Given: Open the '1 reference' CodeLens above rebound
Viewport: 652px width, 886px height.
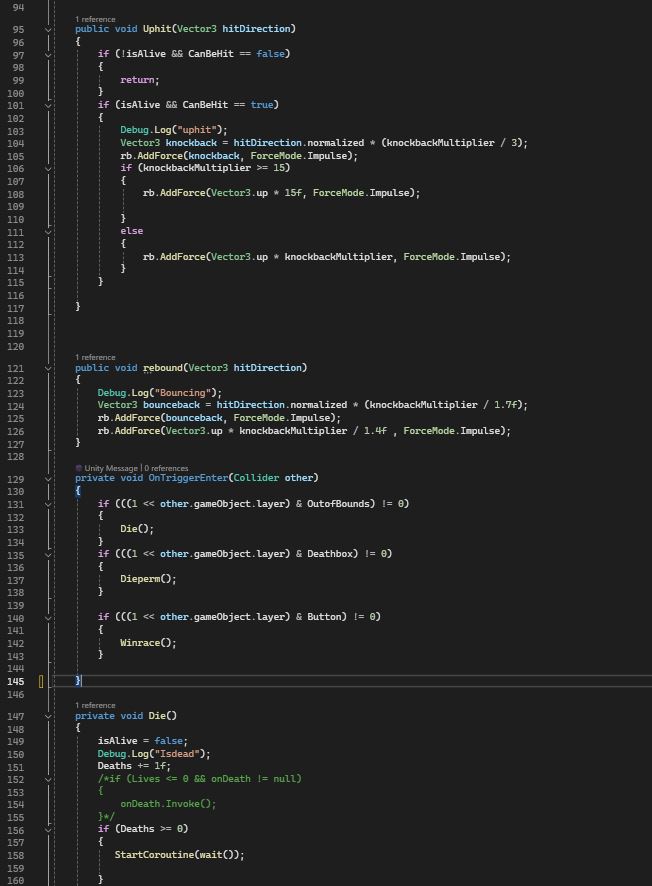Looking at the screenshot, I should pos(95,357).
